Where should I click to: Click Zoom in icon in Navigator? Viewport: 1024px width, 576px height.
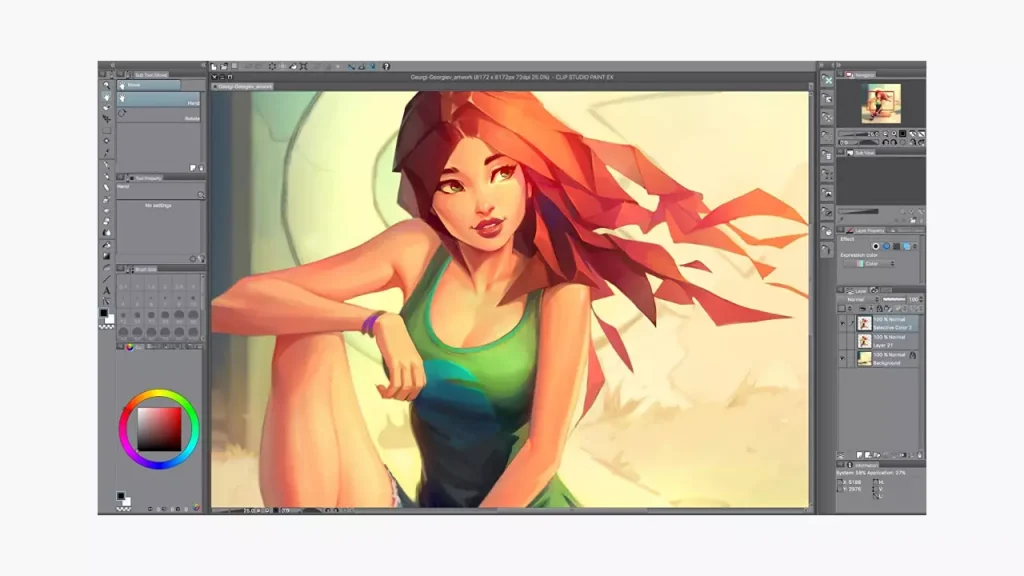point(895,134)
